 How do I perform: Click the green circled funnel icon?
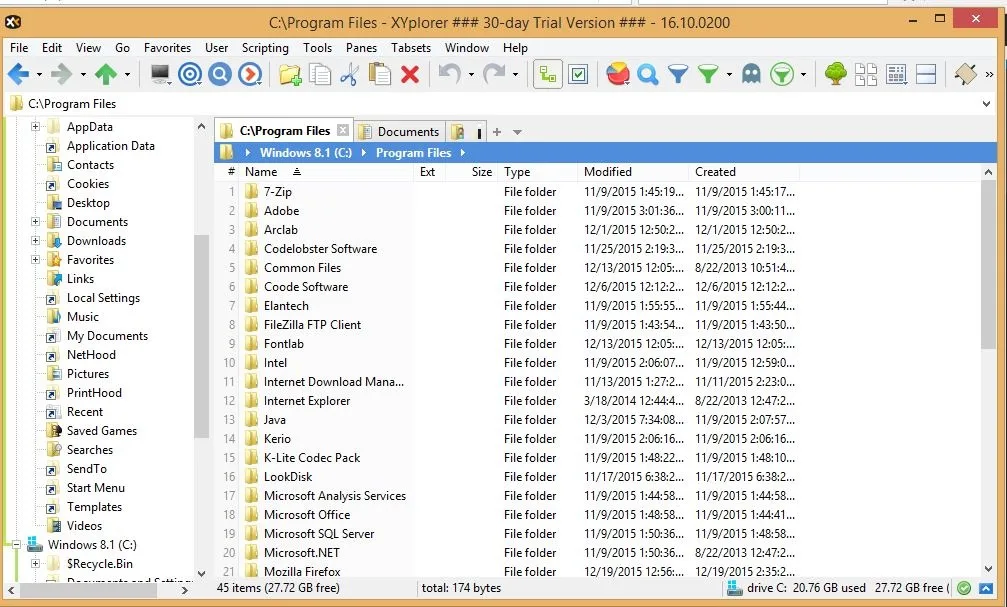click(782, 75)
